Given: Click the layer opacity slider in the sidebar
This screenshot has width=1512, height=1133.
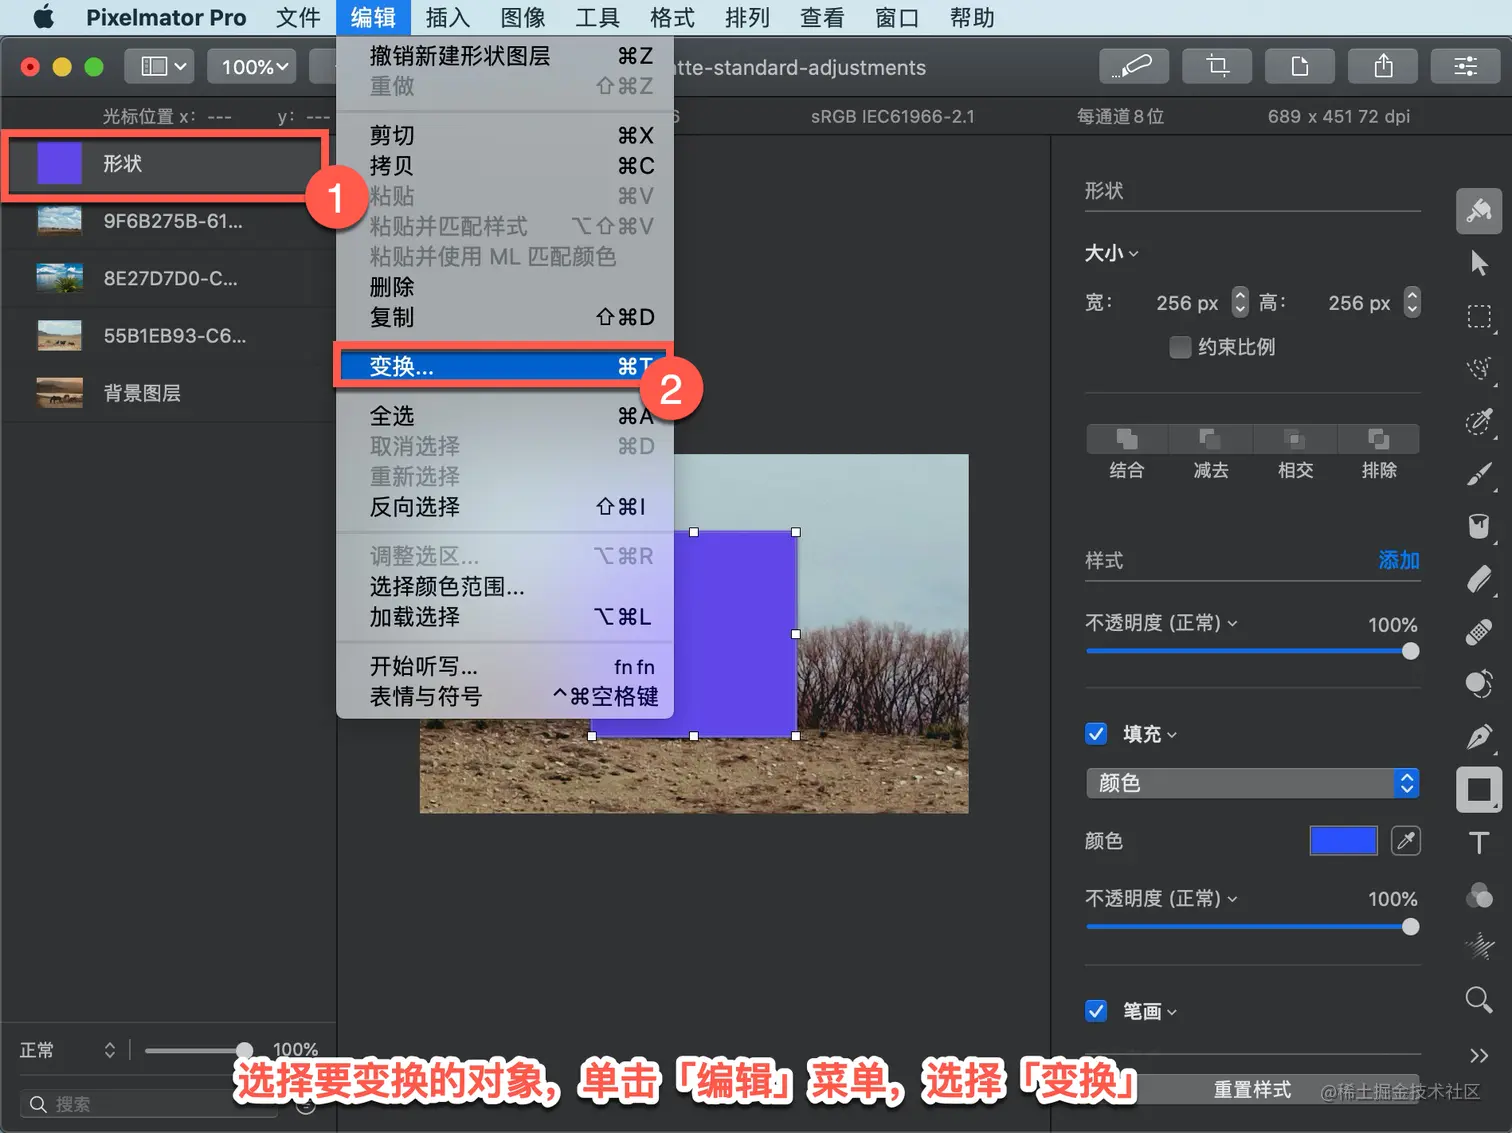Looking at the screenshot, I should coord(198,1050).
